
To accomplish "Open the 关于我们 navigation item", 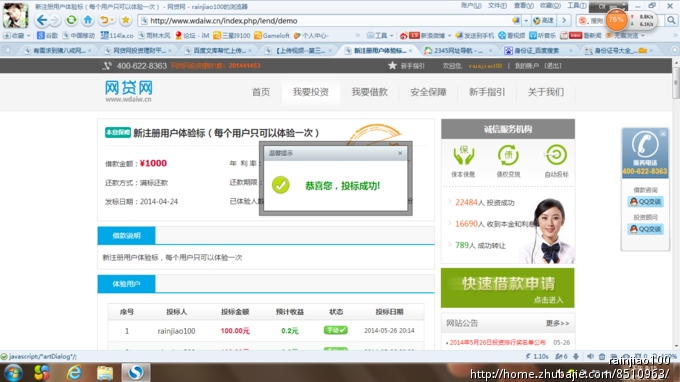I will click(546, 92).
